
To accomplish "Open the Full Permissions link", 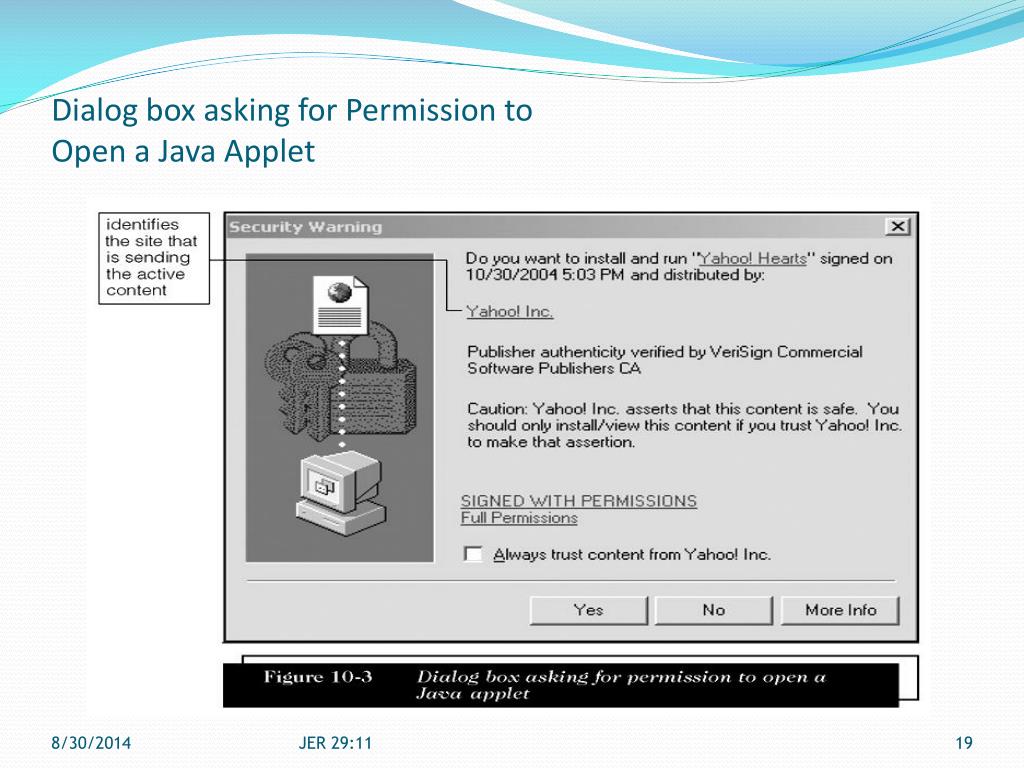I will coord(519,518).
